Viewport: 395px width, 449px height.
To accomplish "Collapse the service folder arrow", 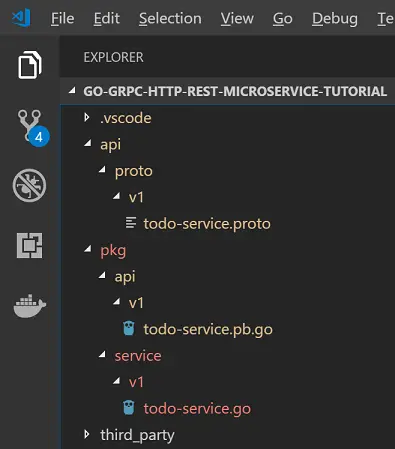I will pos(102,354).
